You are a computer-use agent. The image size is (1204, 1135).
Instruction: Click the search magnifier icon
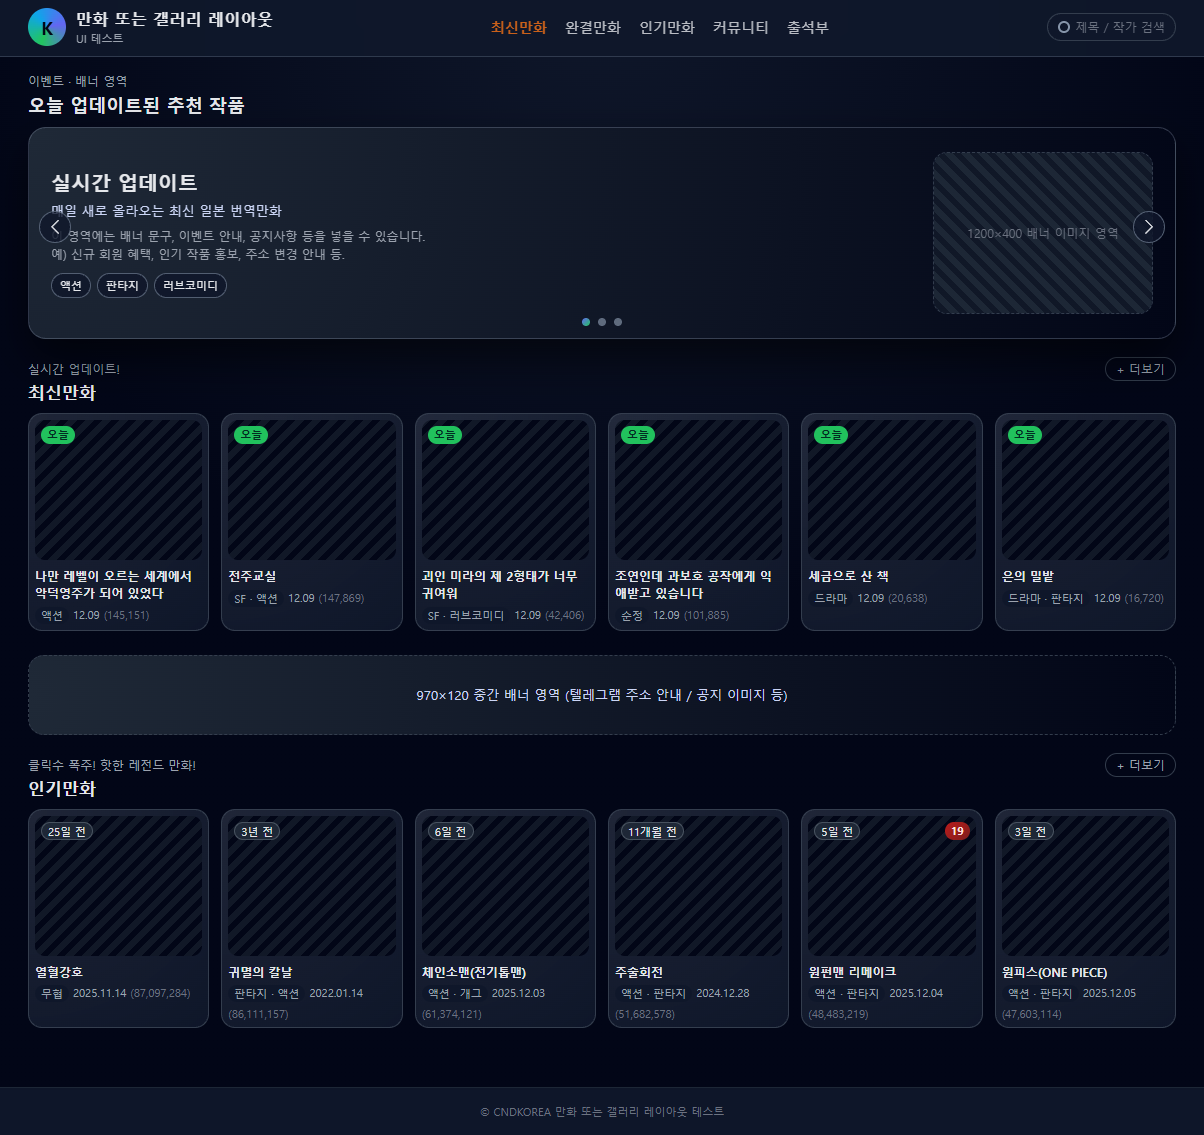pyautogui.click(x=1064, y=27)
